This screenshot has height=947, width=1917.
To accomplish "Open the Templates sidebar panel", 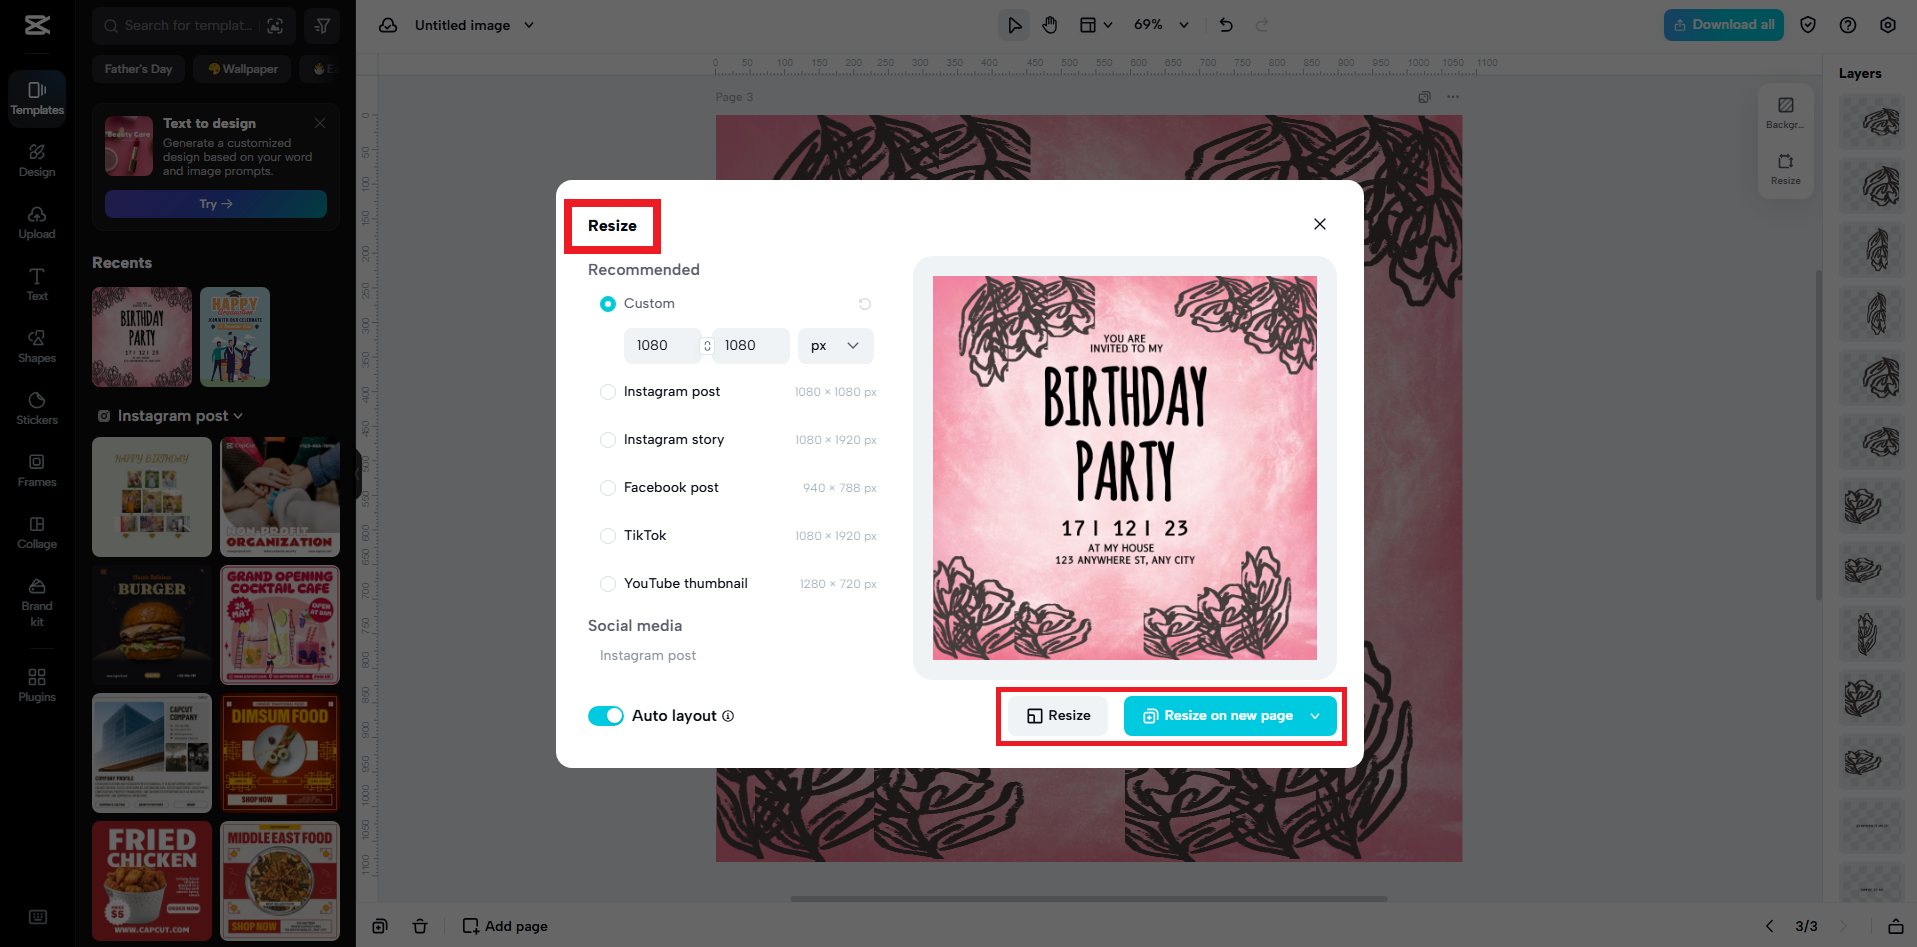I will click(x=37, y=98).
